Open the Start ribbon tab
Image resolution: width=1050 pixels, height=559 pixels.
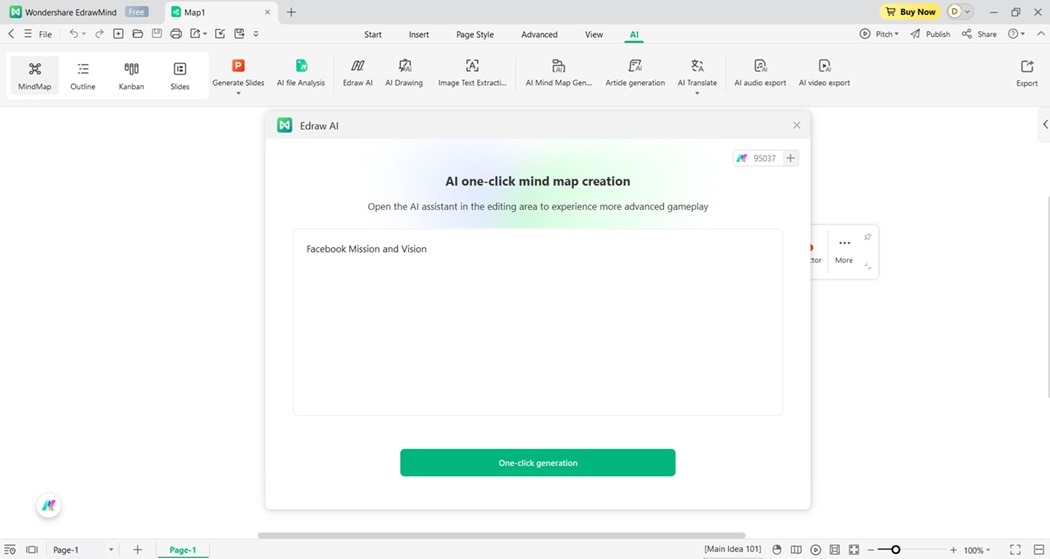coord(373,34)
